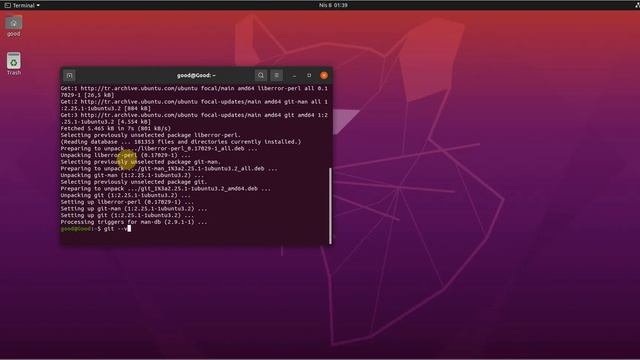Click the new tab icon in terminal titlebar
This screenshot has width=640, height=360.
coord(69,76)
